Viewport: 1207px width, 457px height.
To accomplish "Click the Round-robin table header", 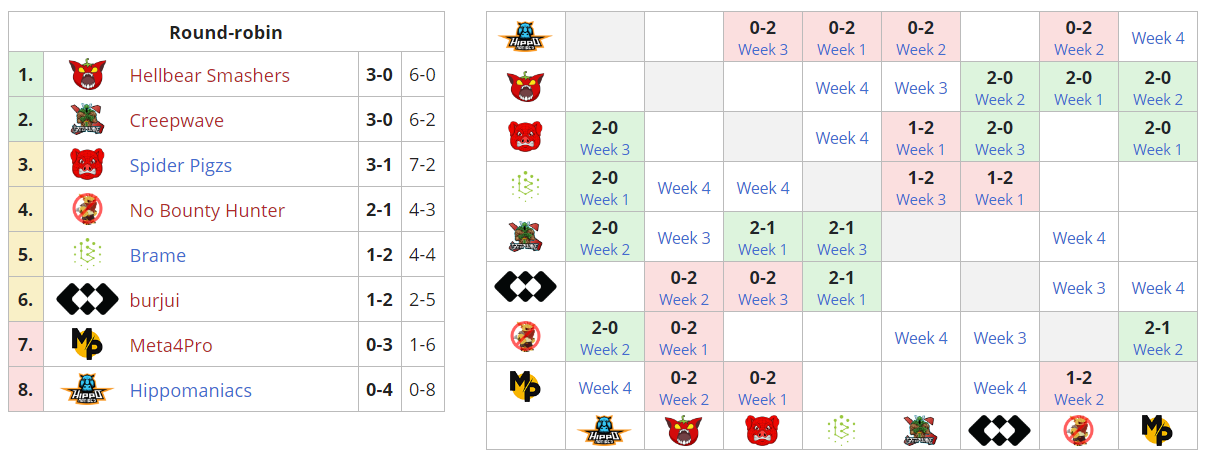I will click(x=226, y=33).
